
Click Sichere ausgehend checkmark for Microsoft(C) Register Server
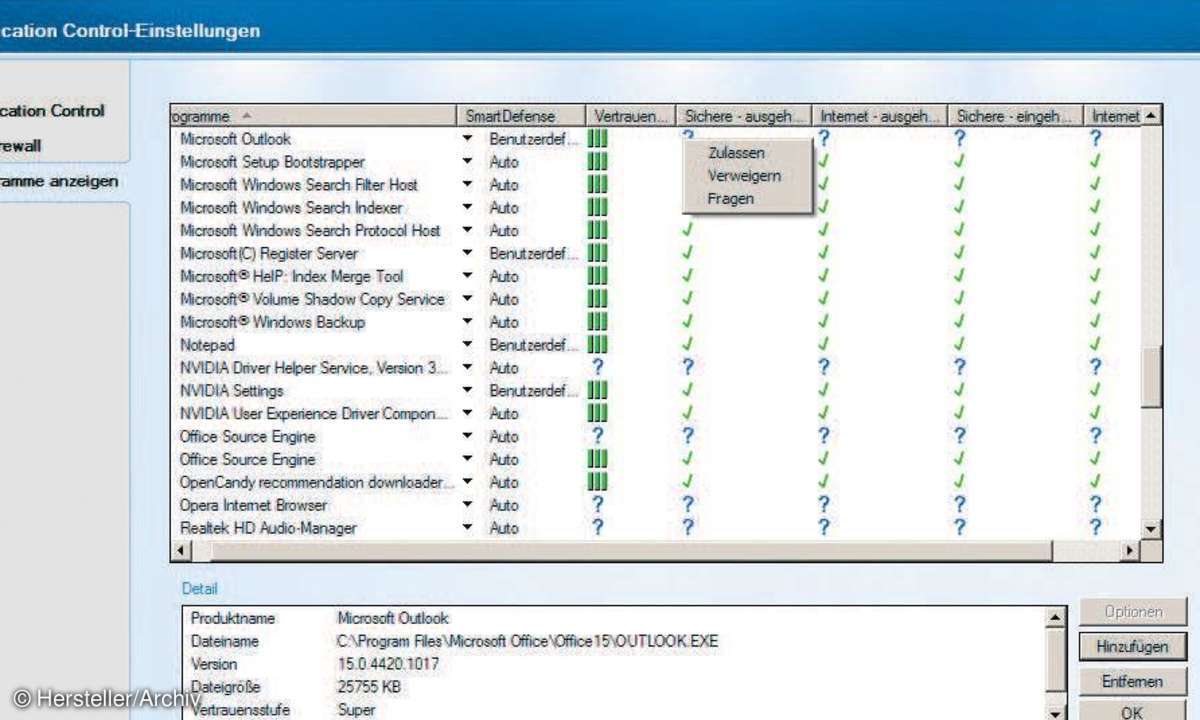click(687, 254)
